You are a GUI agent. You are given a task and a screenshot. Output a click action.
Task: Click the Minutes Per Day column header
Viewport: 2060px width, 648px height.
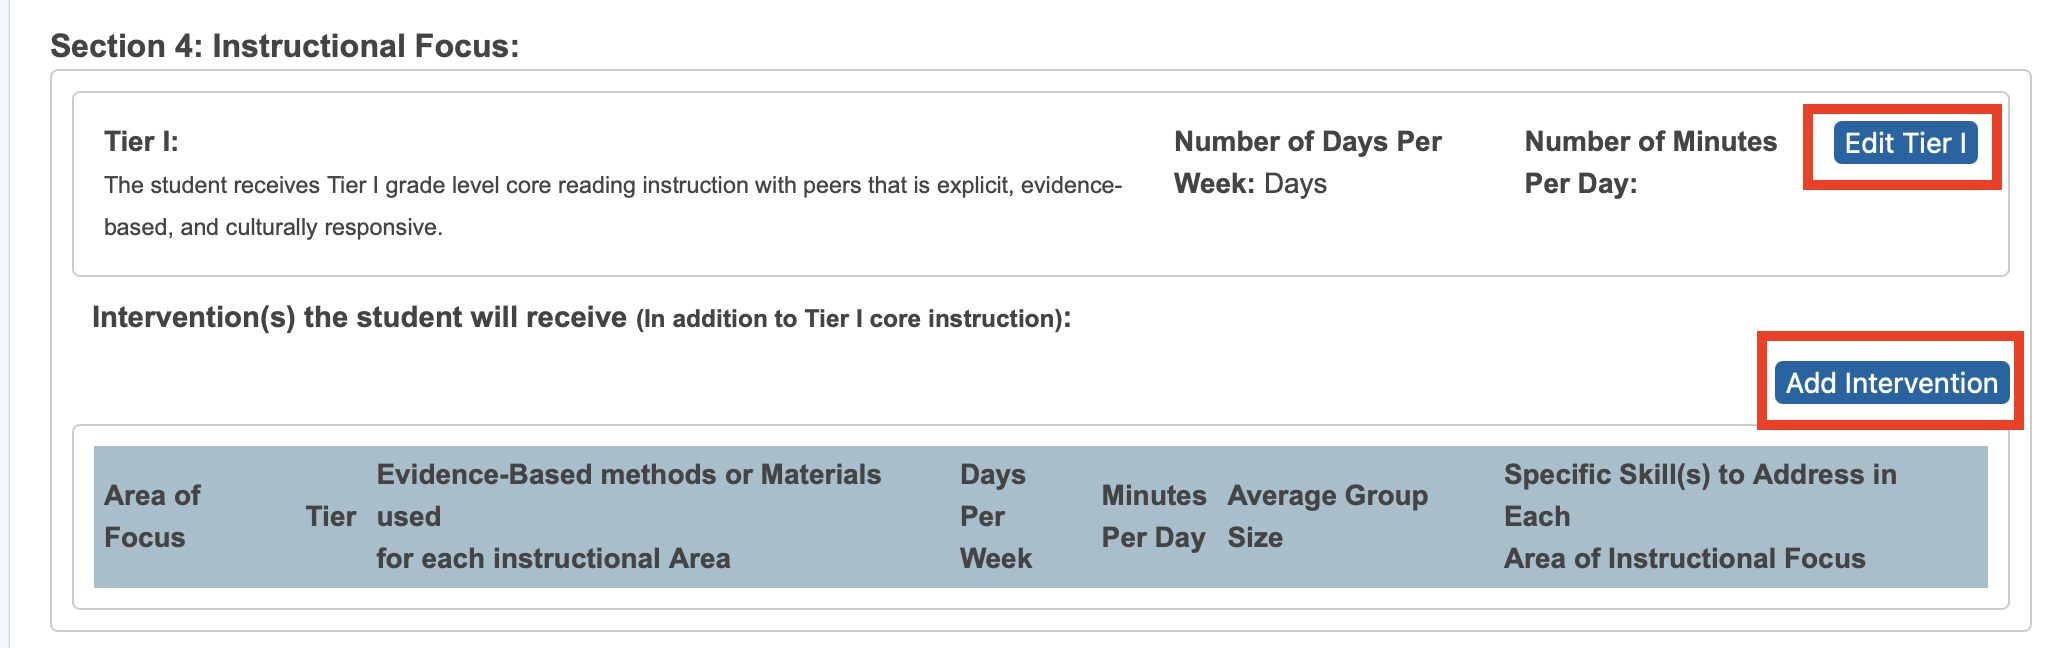point(1154,516)
